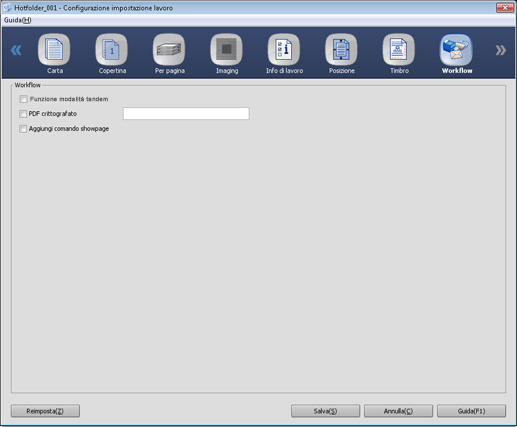Image resolution: width=517 pixels, height=427 pixels.
Task: Click the Reimposta(Z) button
Action: point(45,411)
